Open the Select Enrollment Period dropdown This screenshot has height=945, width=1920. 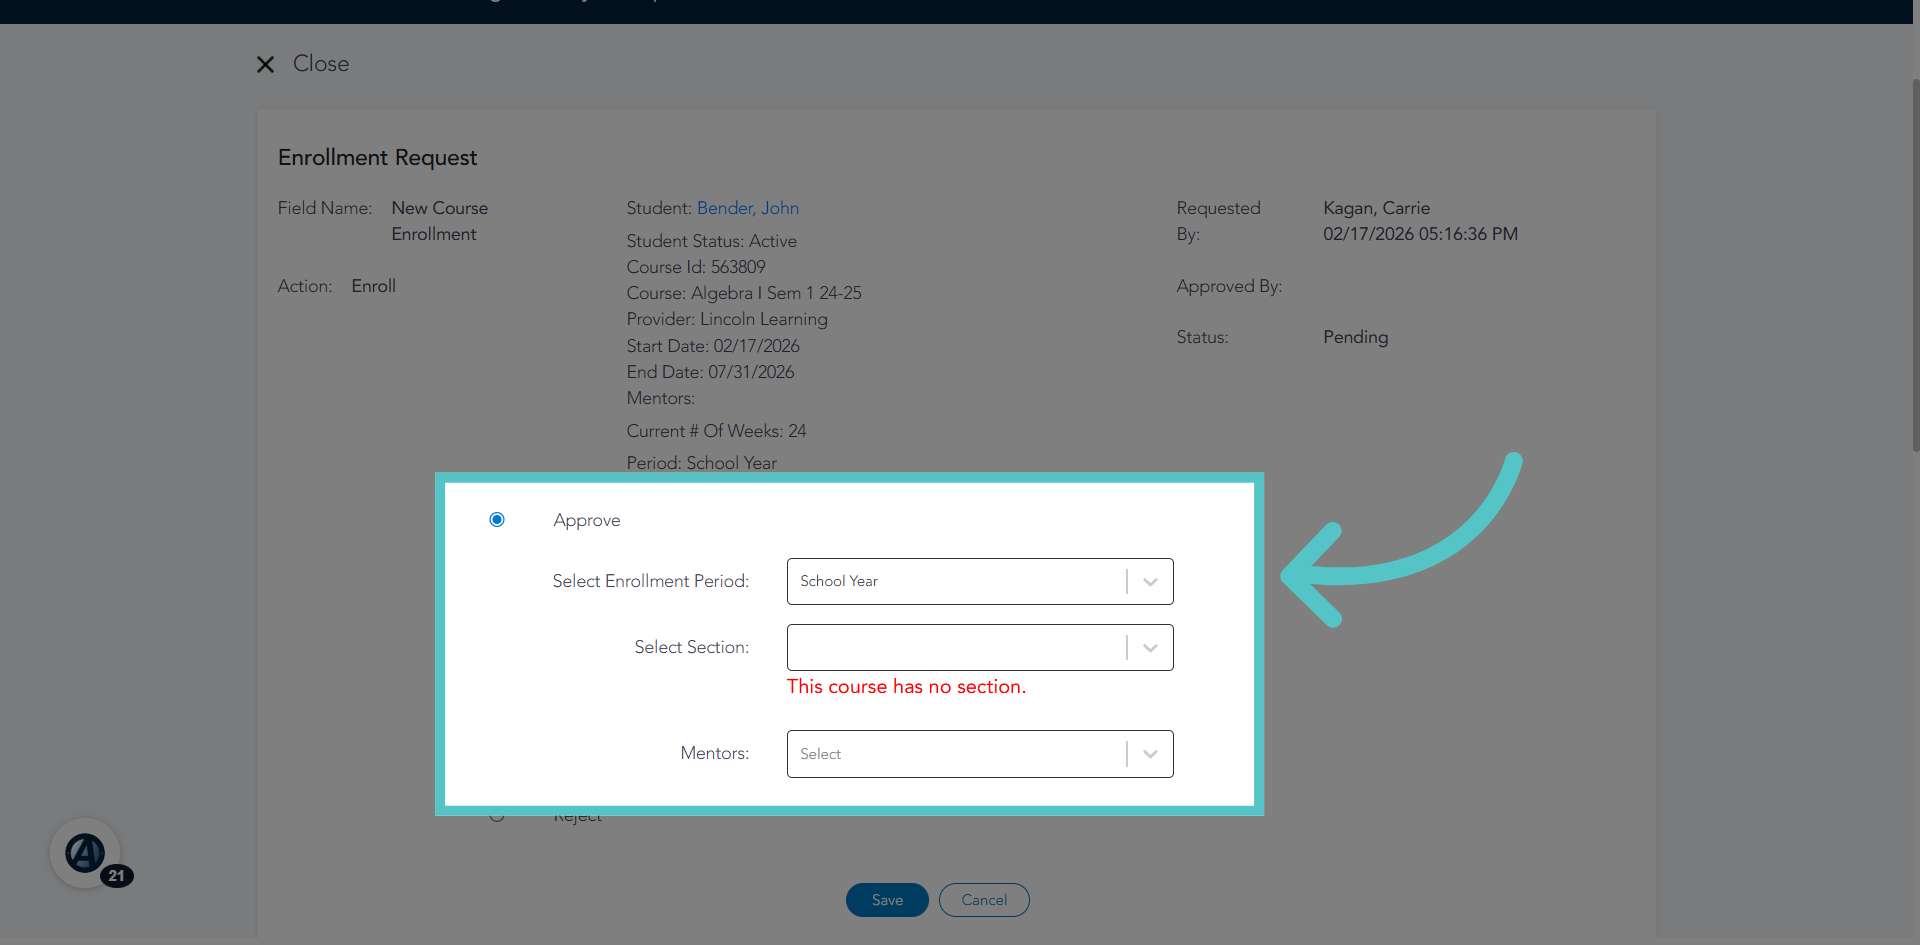[x=980, y=581]
